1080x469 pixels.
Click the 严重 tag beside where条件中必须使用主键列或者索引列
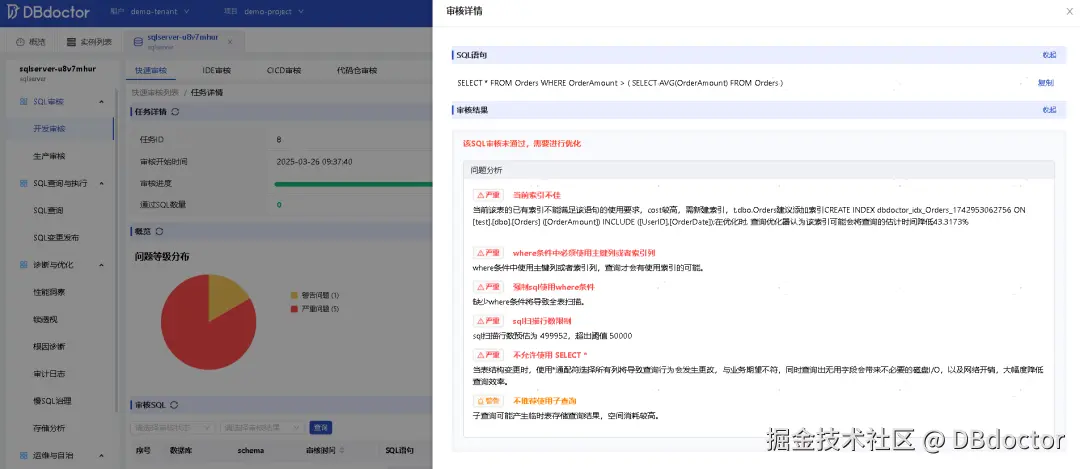point(488,253)
